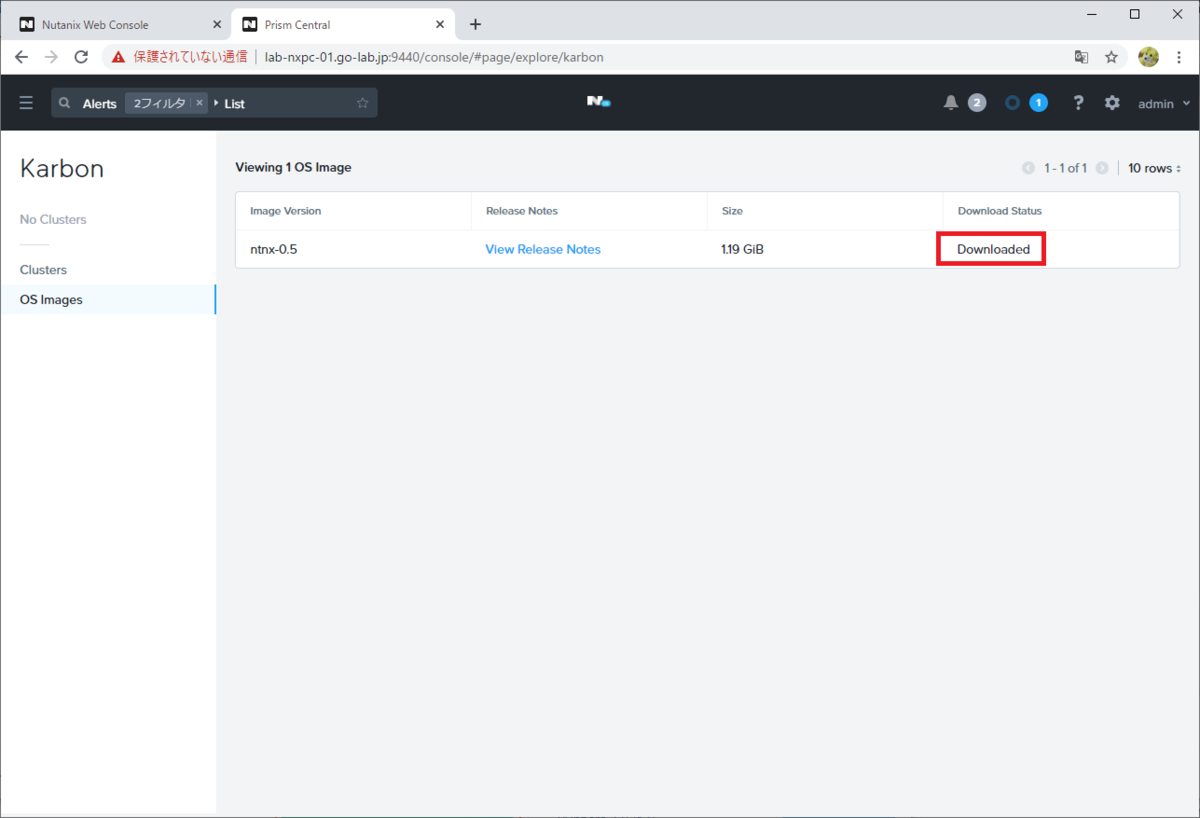This screenshot has width=1200, height=818.
Task: Go to previous page arrow
Action: (1028, 168)
